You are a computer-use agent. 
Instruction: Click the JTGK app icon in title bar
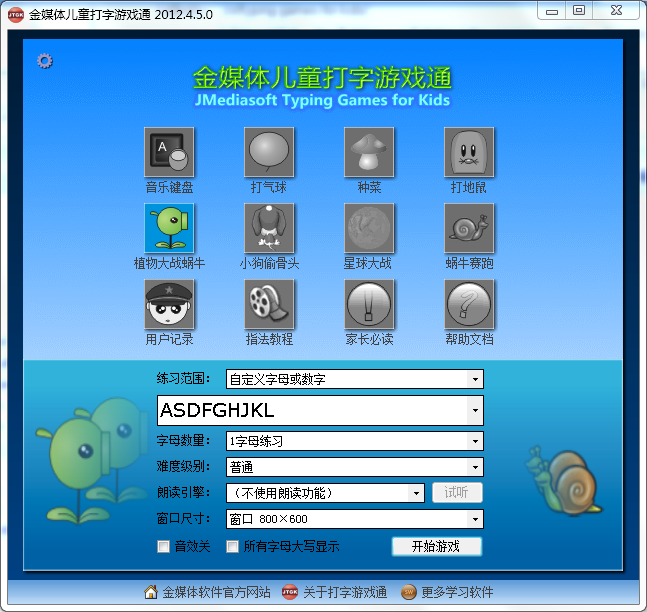click(16, 15)
